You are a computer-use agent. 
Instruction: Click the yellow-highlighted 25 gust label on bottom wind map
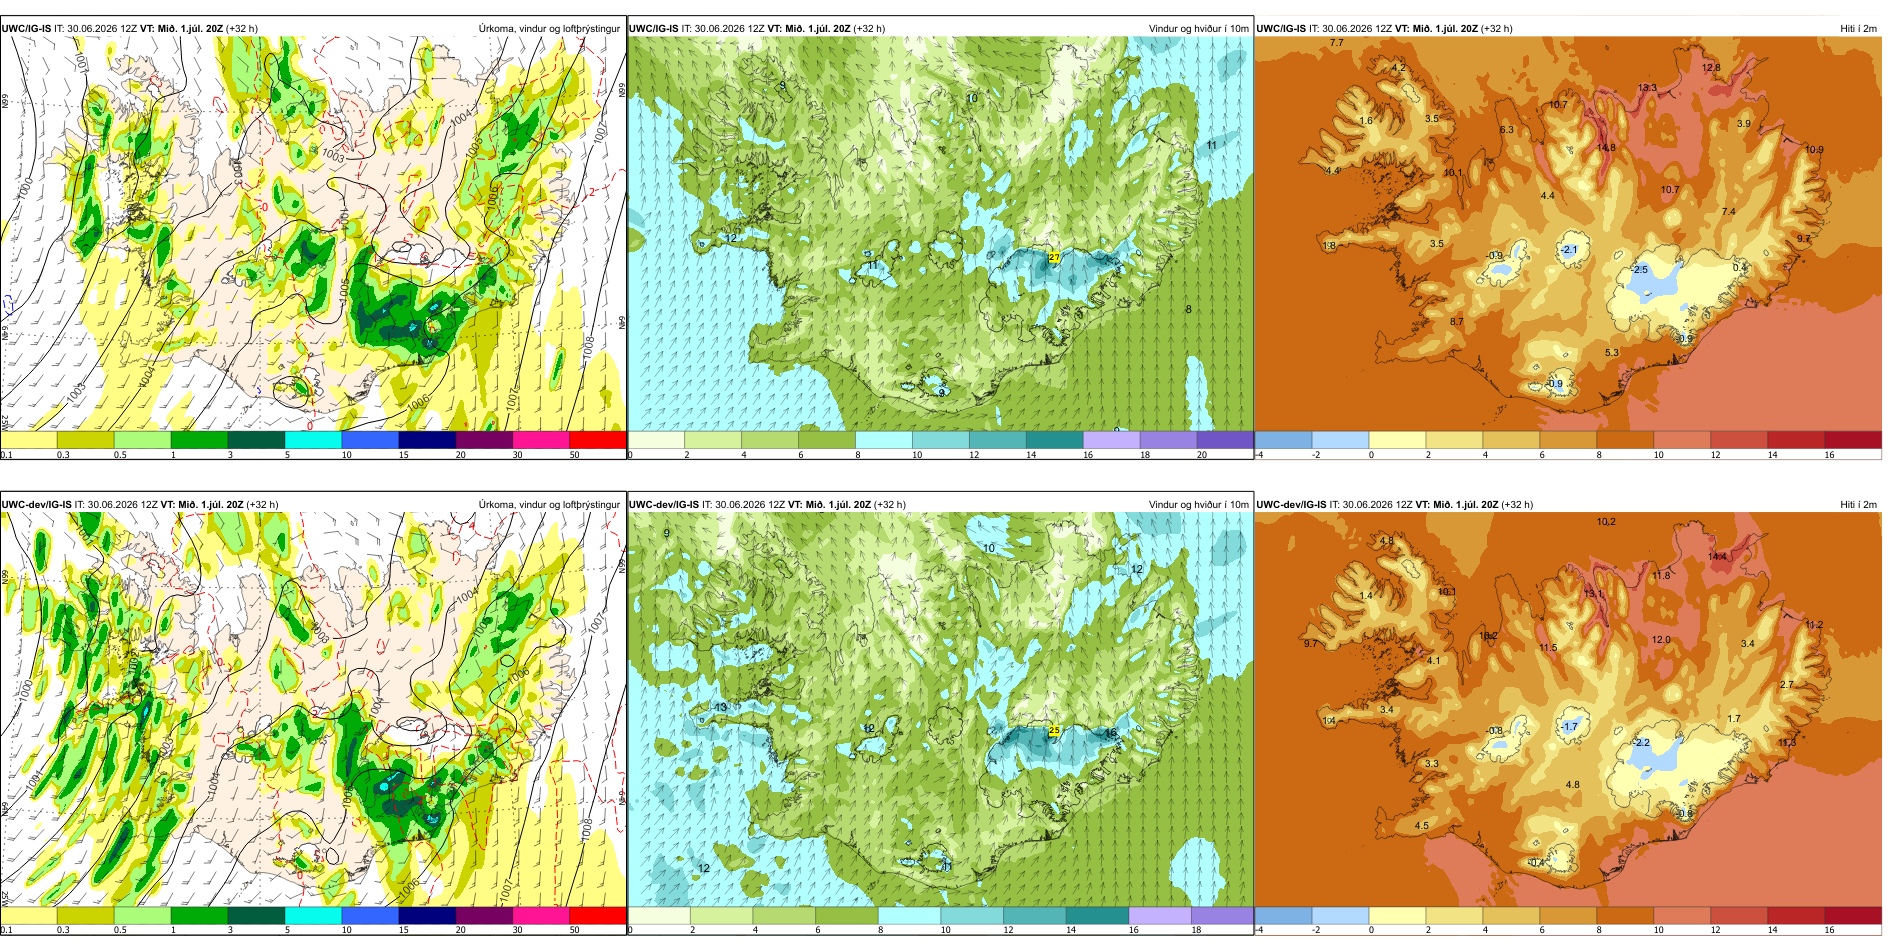(x=1054, y=731)
